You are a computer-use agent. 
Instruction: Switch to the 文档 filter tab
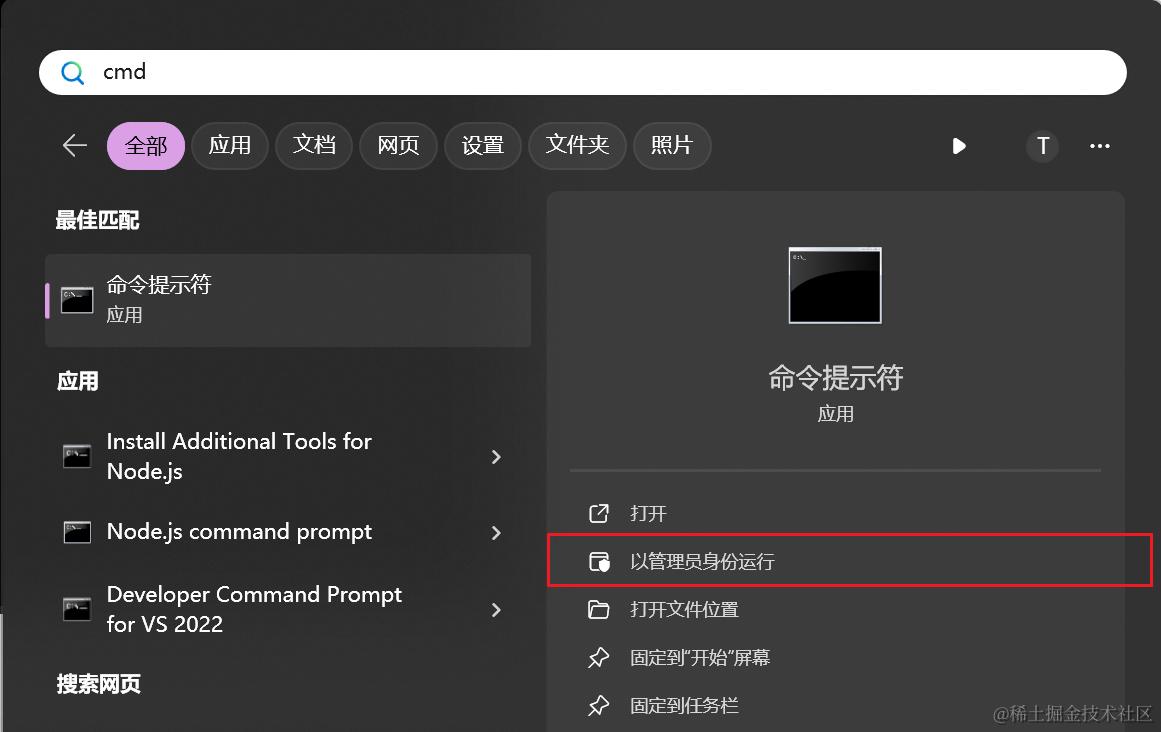(x=314, y=146)
